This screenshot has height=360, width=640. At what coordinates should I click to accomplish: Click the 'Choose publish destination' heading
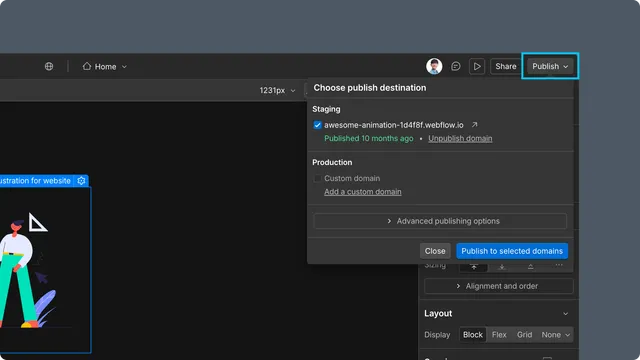[x=370, y=88]
